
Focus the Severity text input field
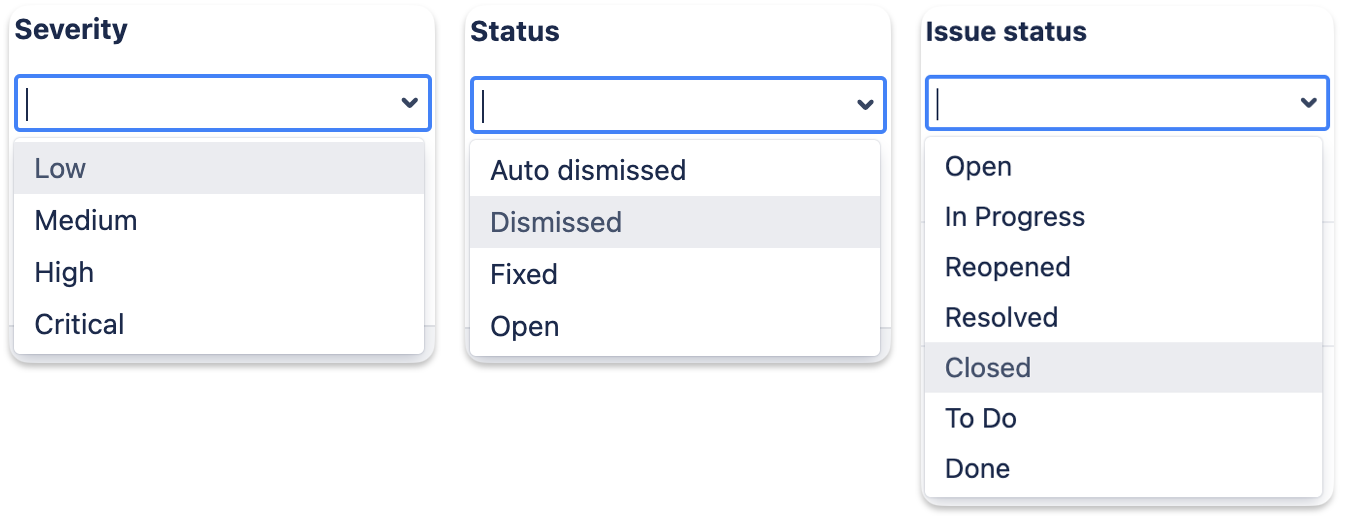tap(200, 103)
